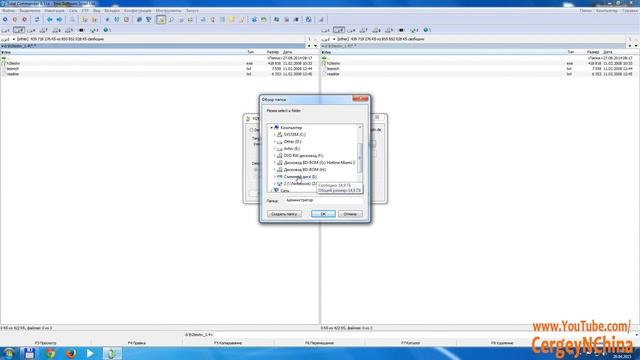640x360 pixels.
Task: Select drive g in right panel drive bar
Action: coord(376,30)
